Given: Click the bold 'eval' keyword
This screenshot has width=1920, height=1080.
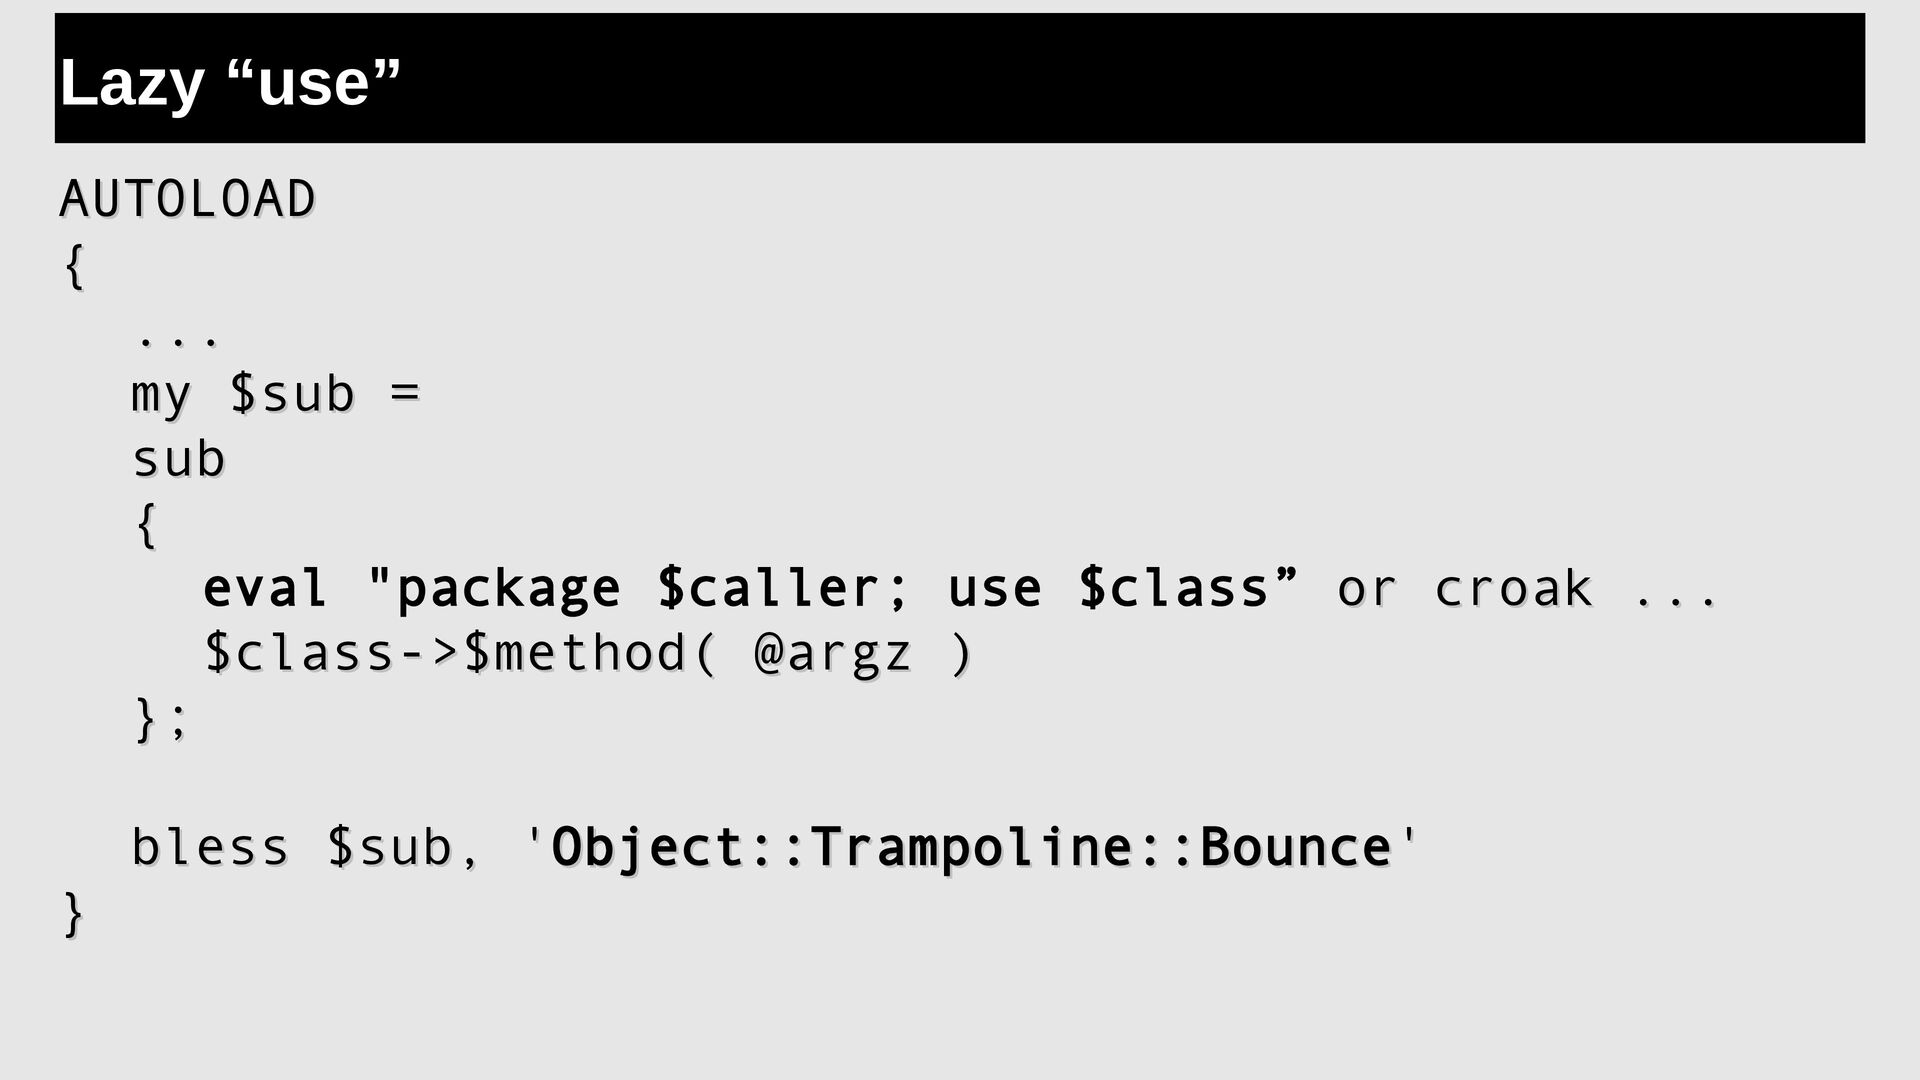Looking at the screenshot, I should tap(265, 588).
